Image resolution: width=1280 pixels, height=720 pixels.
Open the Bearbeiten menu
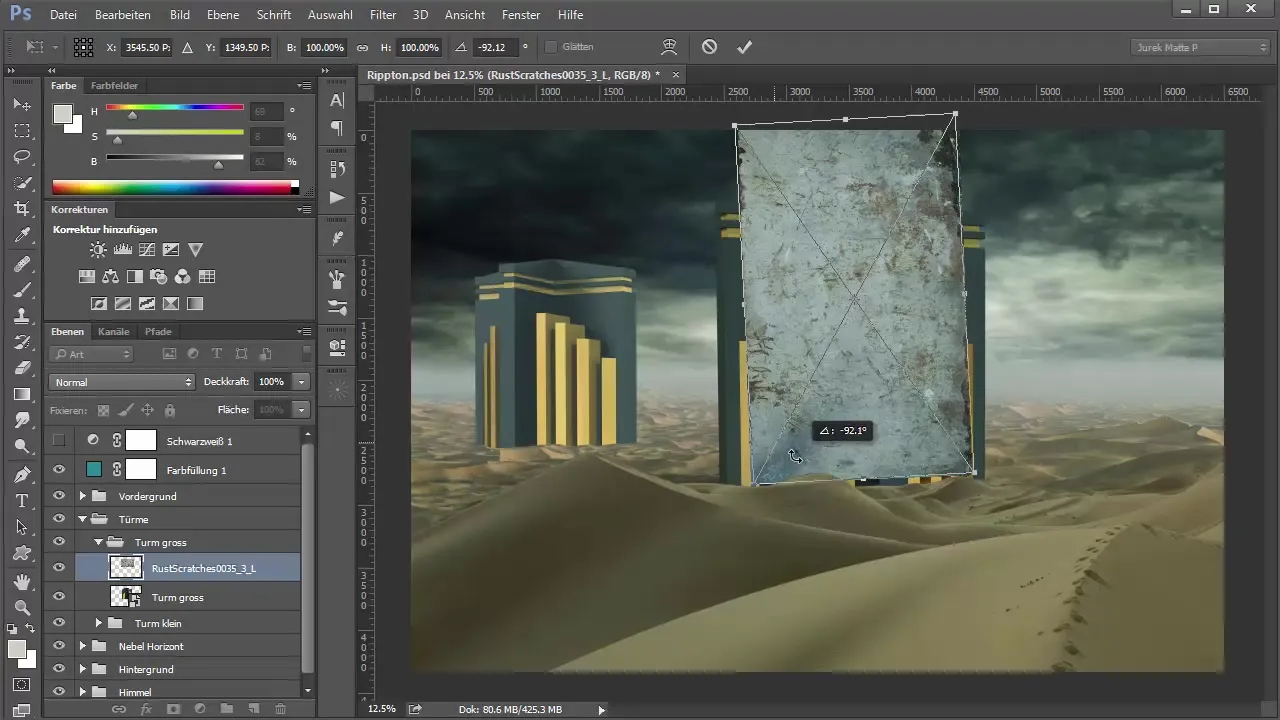pos(123,15)
